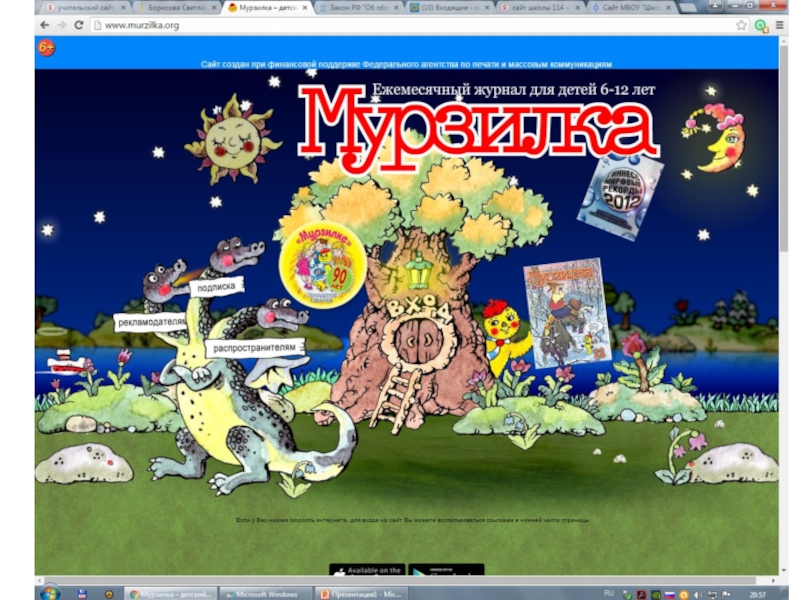Click the sleeping sun picture
This screenshot has height=600, width=800.
click(x=233, y=140)
